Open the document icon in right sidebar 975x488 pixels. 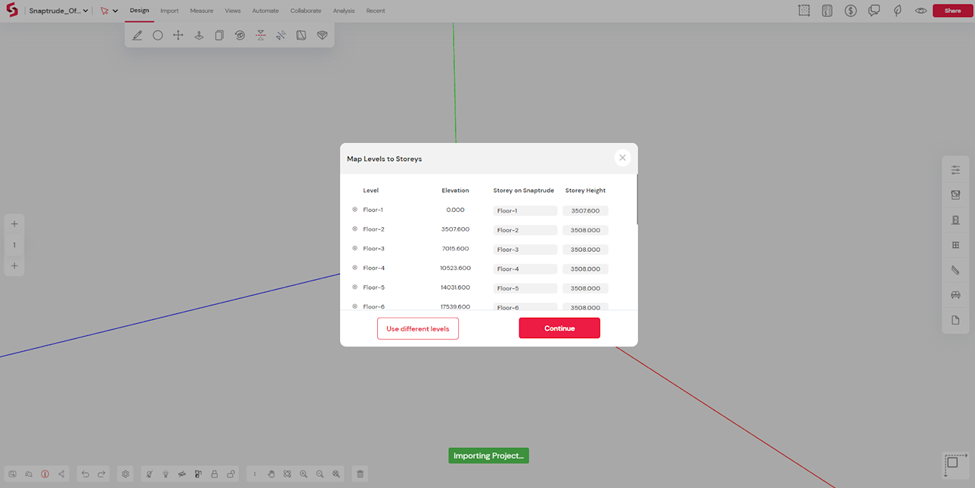(956, 320)
